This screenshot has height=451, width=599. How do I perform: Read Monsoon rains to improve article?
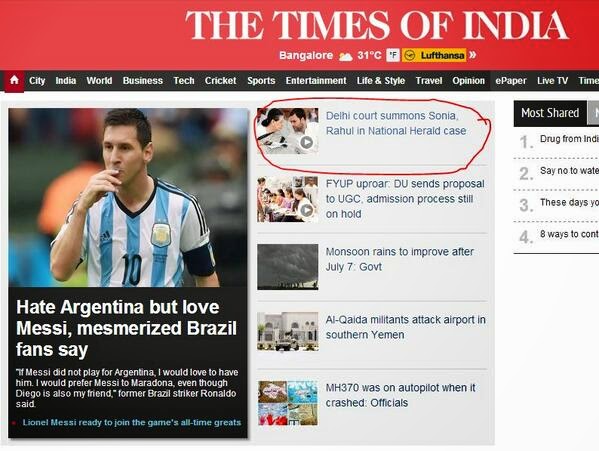[x=400, y=259]
